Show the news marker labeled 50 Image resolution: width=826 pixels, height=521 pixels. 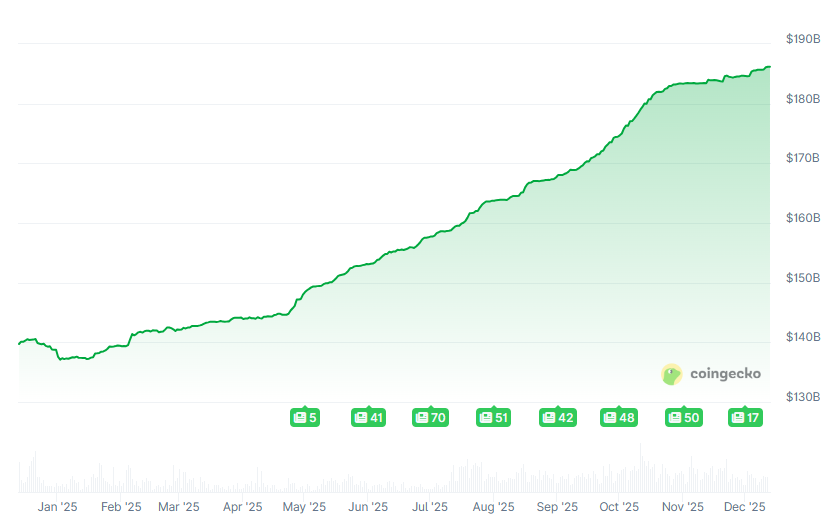point(684,417)
